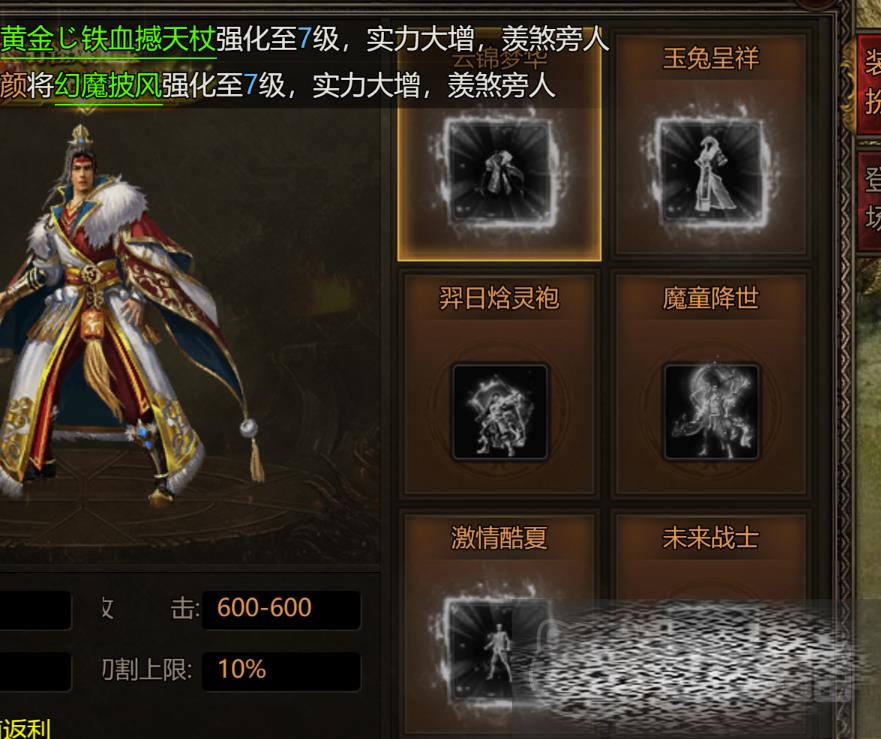This screenshot has height=739, width=881.
Task: Click the 激情酷夏 title label
Action: click(499, 538)
